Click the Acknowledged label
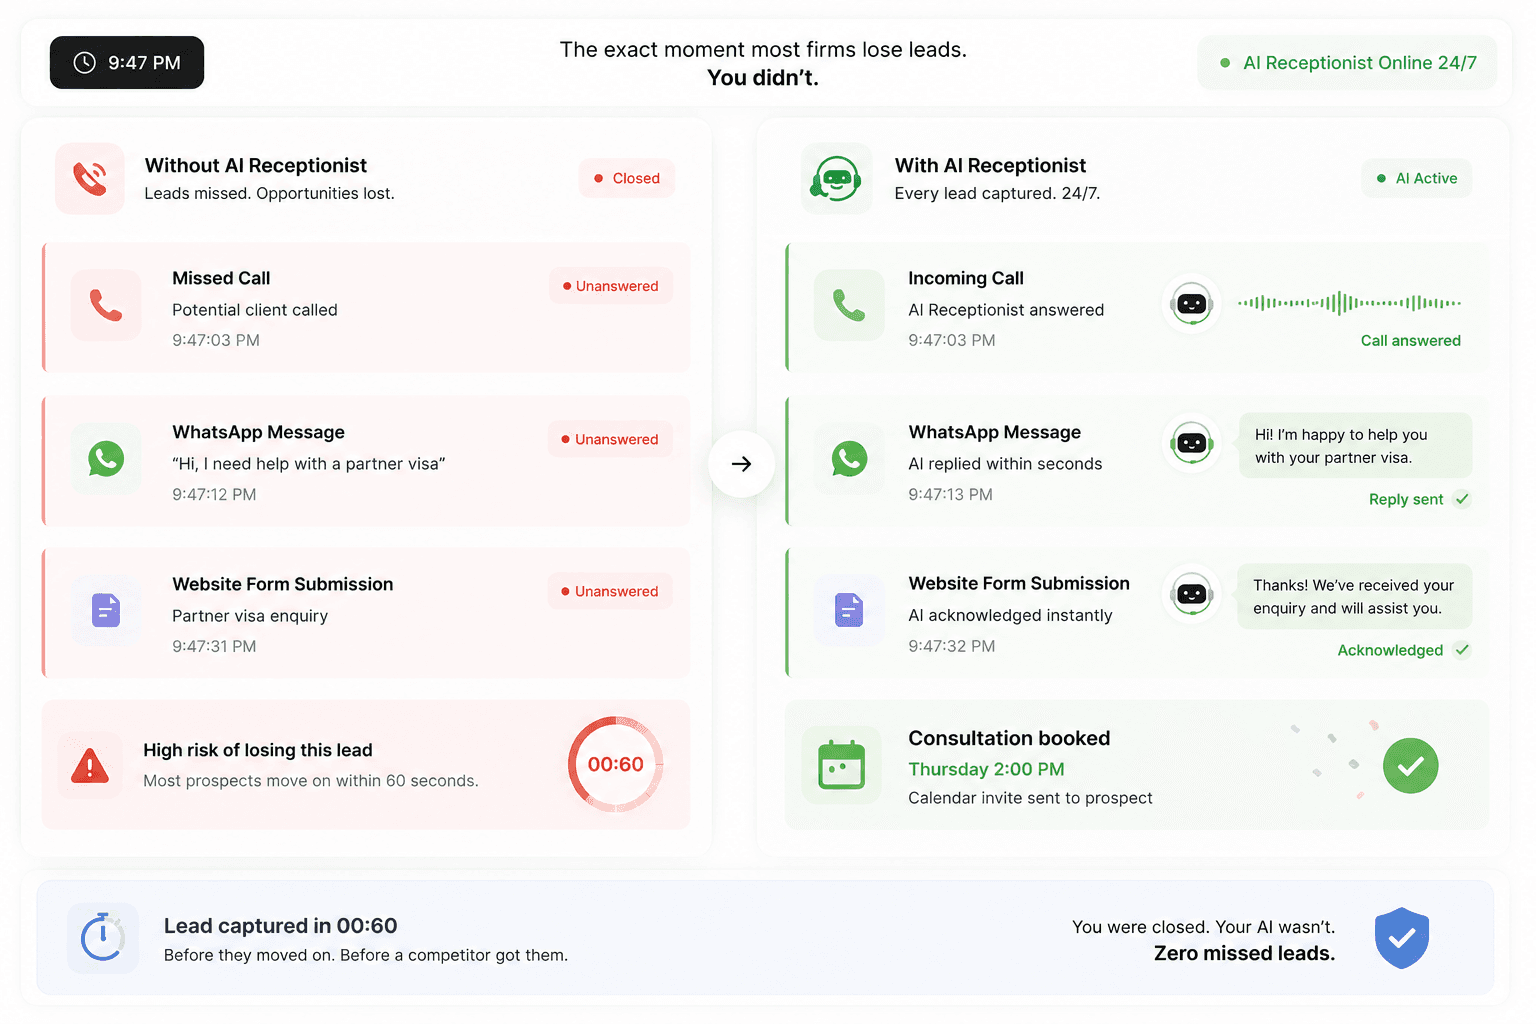The height and width of the screenshot is (1024, 1536). click(x=1390, y=650)
